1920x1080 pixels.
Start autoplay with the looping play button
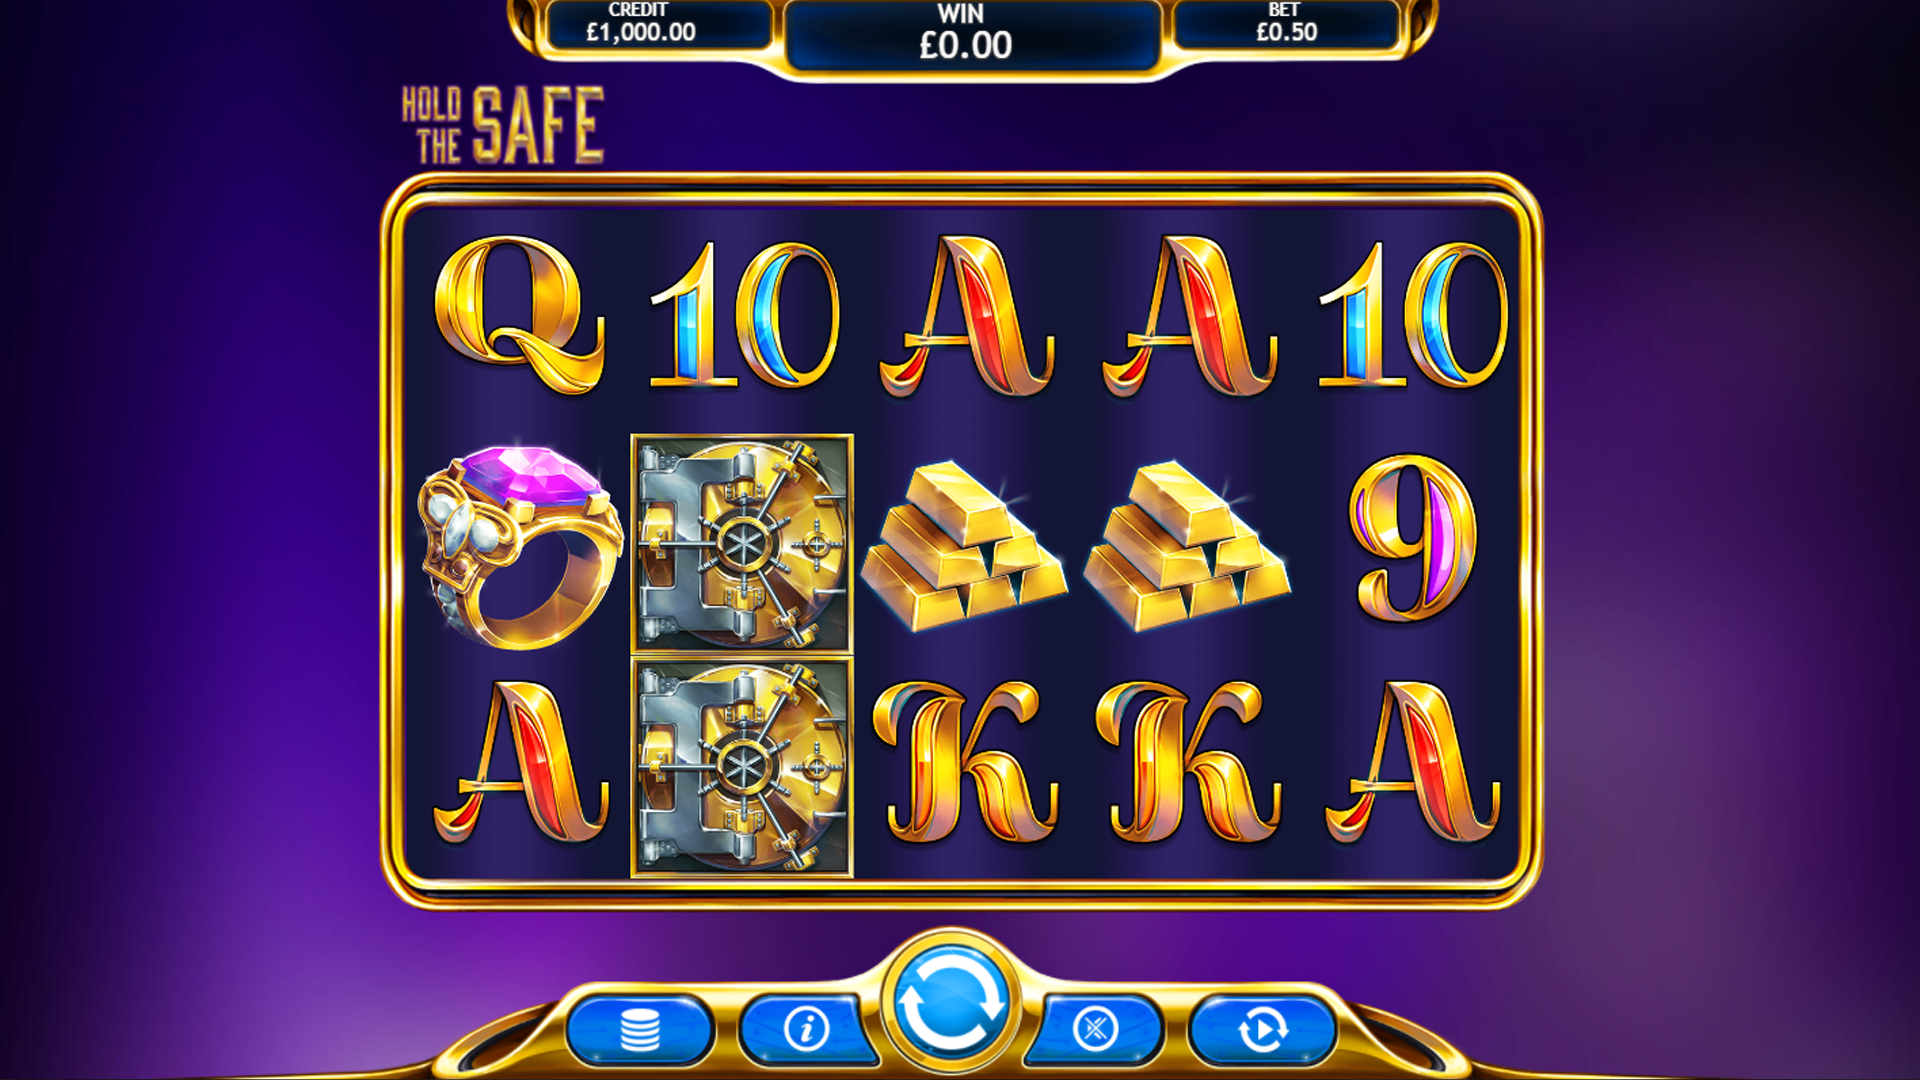click(x=1262, y=1029)
